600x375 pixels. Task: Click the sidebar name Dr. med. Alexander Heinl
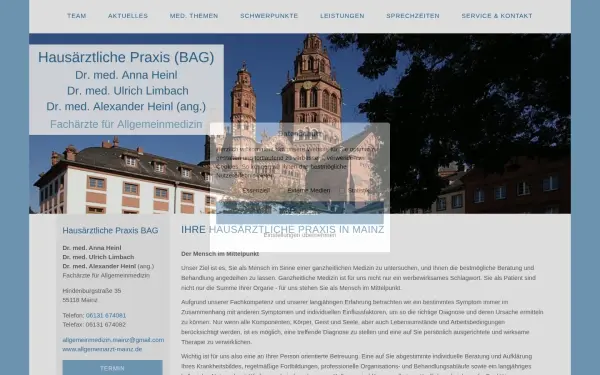99,266
